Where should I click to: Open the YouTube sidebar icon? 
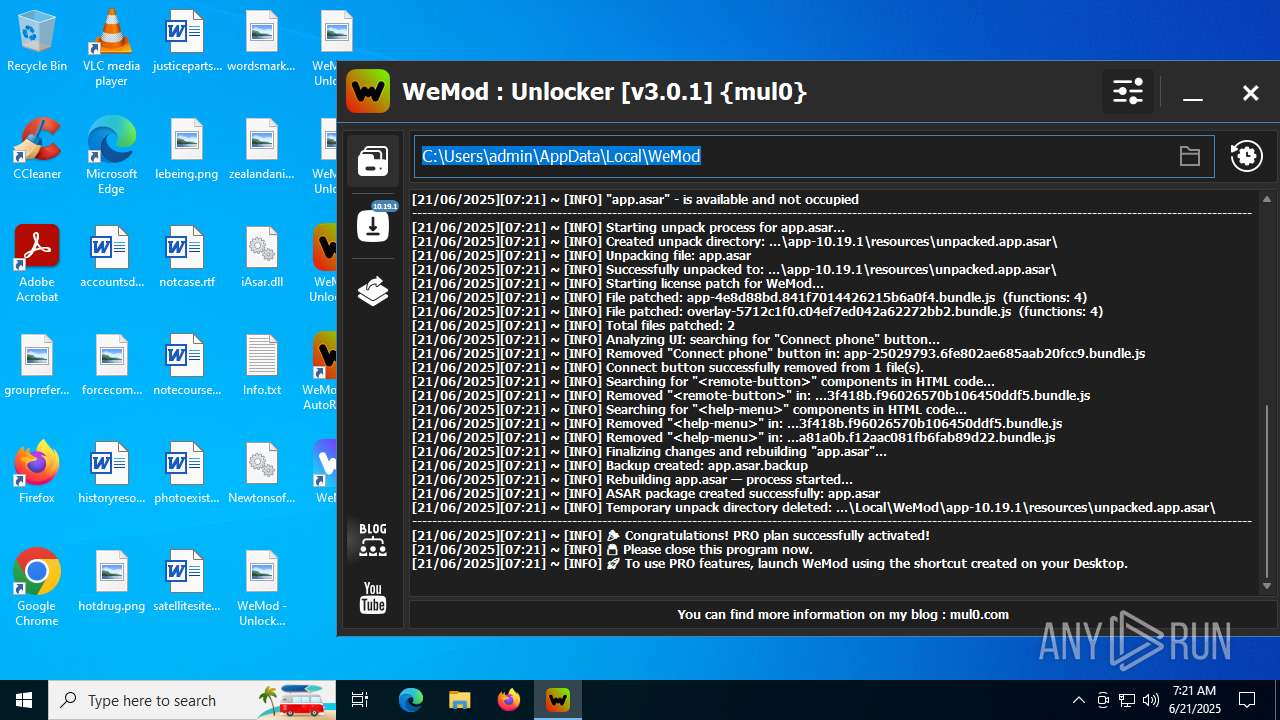[373, 598]
